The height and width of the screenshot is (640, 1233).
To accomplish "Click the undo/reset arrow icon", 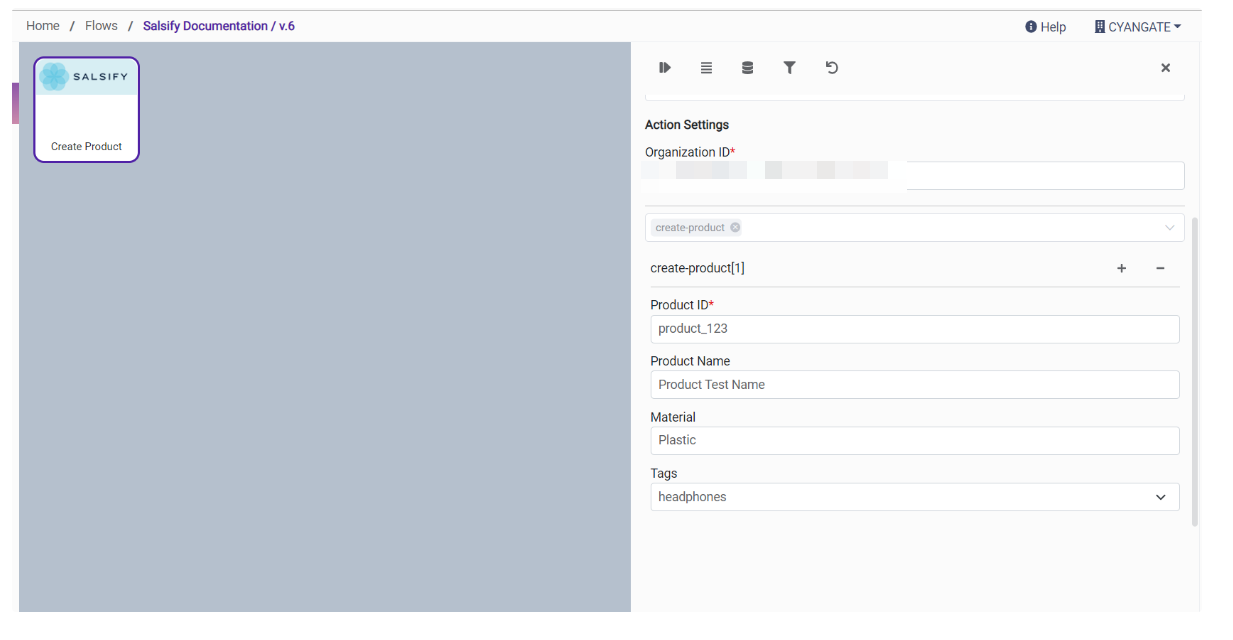I will 831,68.
